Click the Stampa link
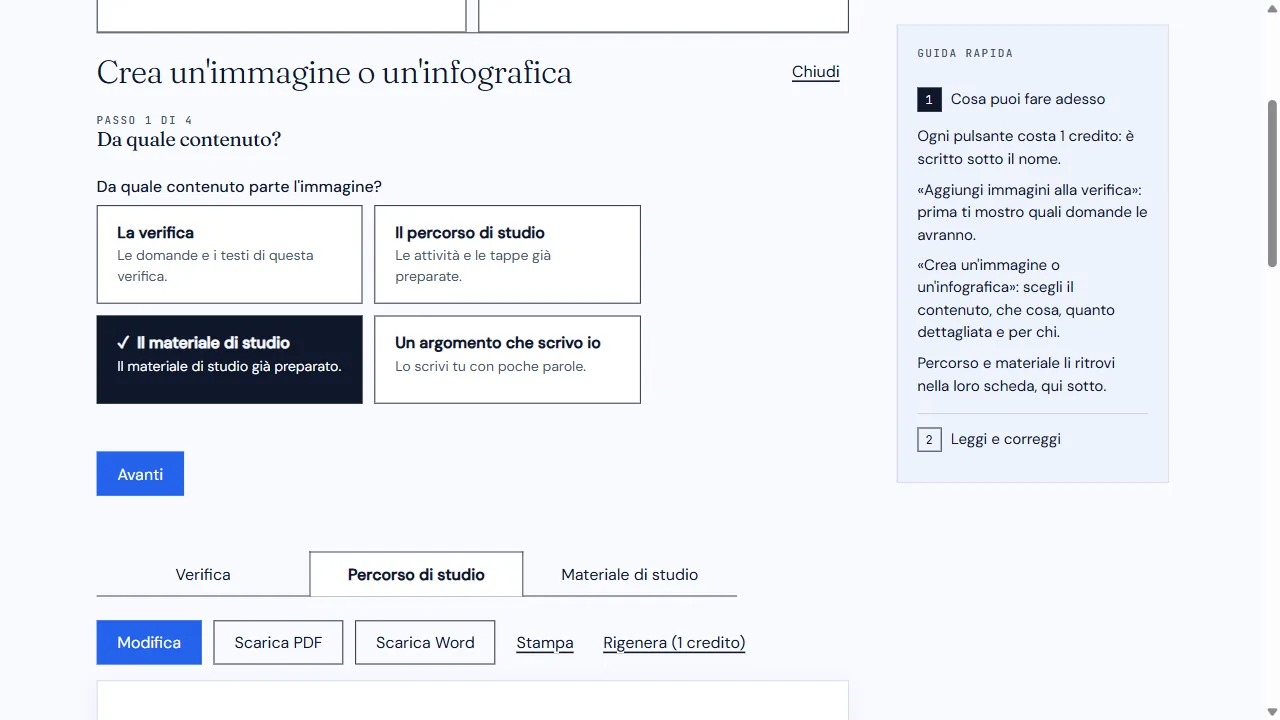 tap(545, 643)
